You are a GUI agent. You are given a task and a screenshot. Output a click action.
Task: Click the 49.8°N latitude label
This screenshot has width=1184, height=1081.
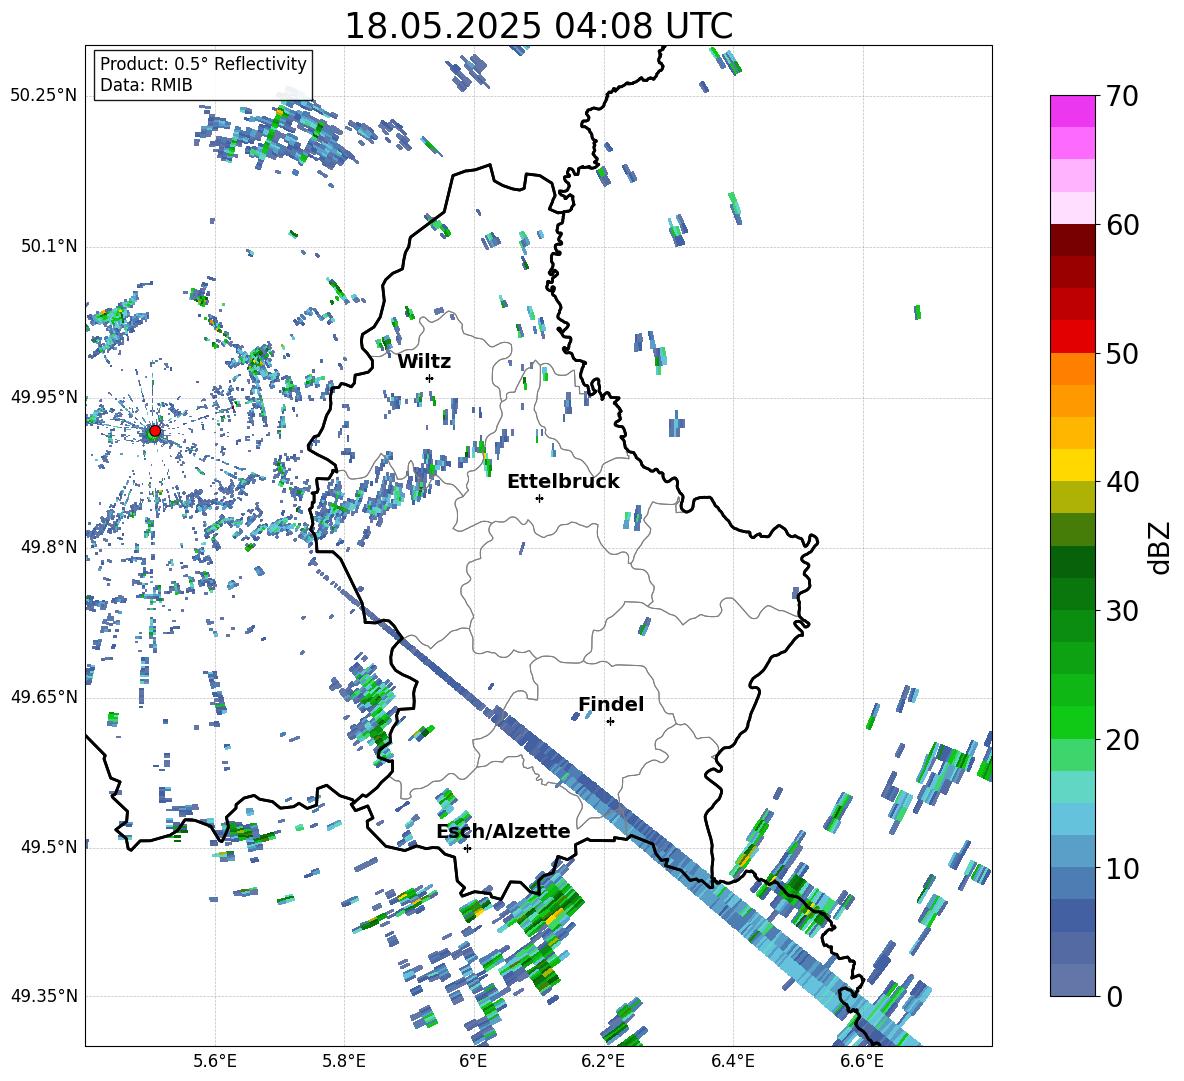coord(49,547)
